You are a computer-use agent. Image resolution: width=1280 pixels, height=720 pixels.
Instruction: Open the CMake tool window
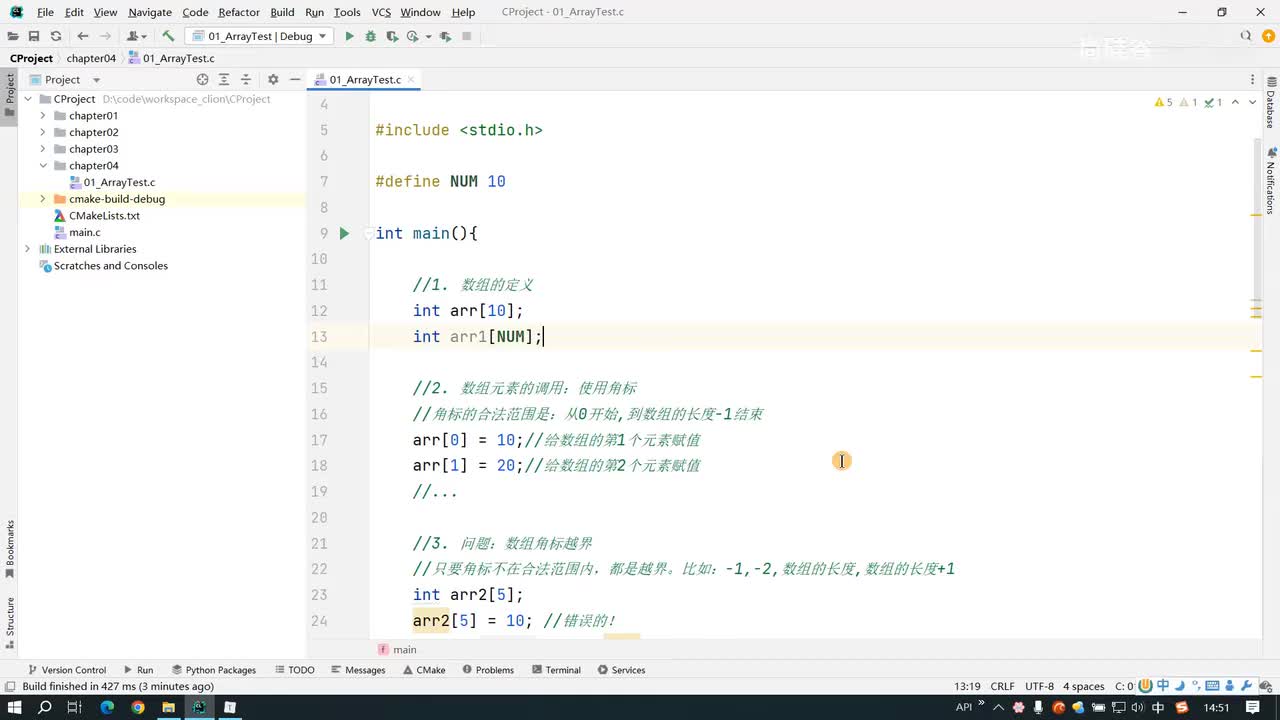tap(424, 670)
